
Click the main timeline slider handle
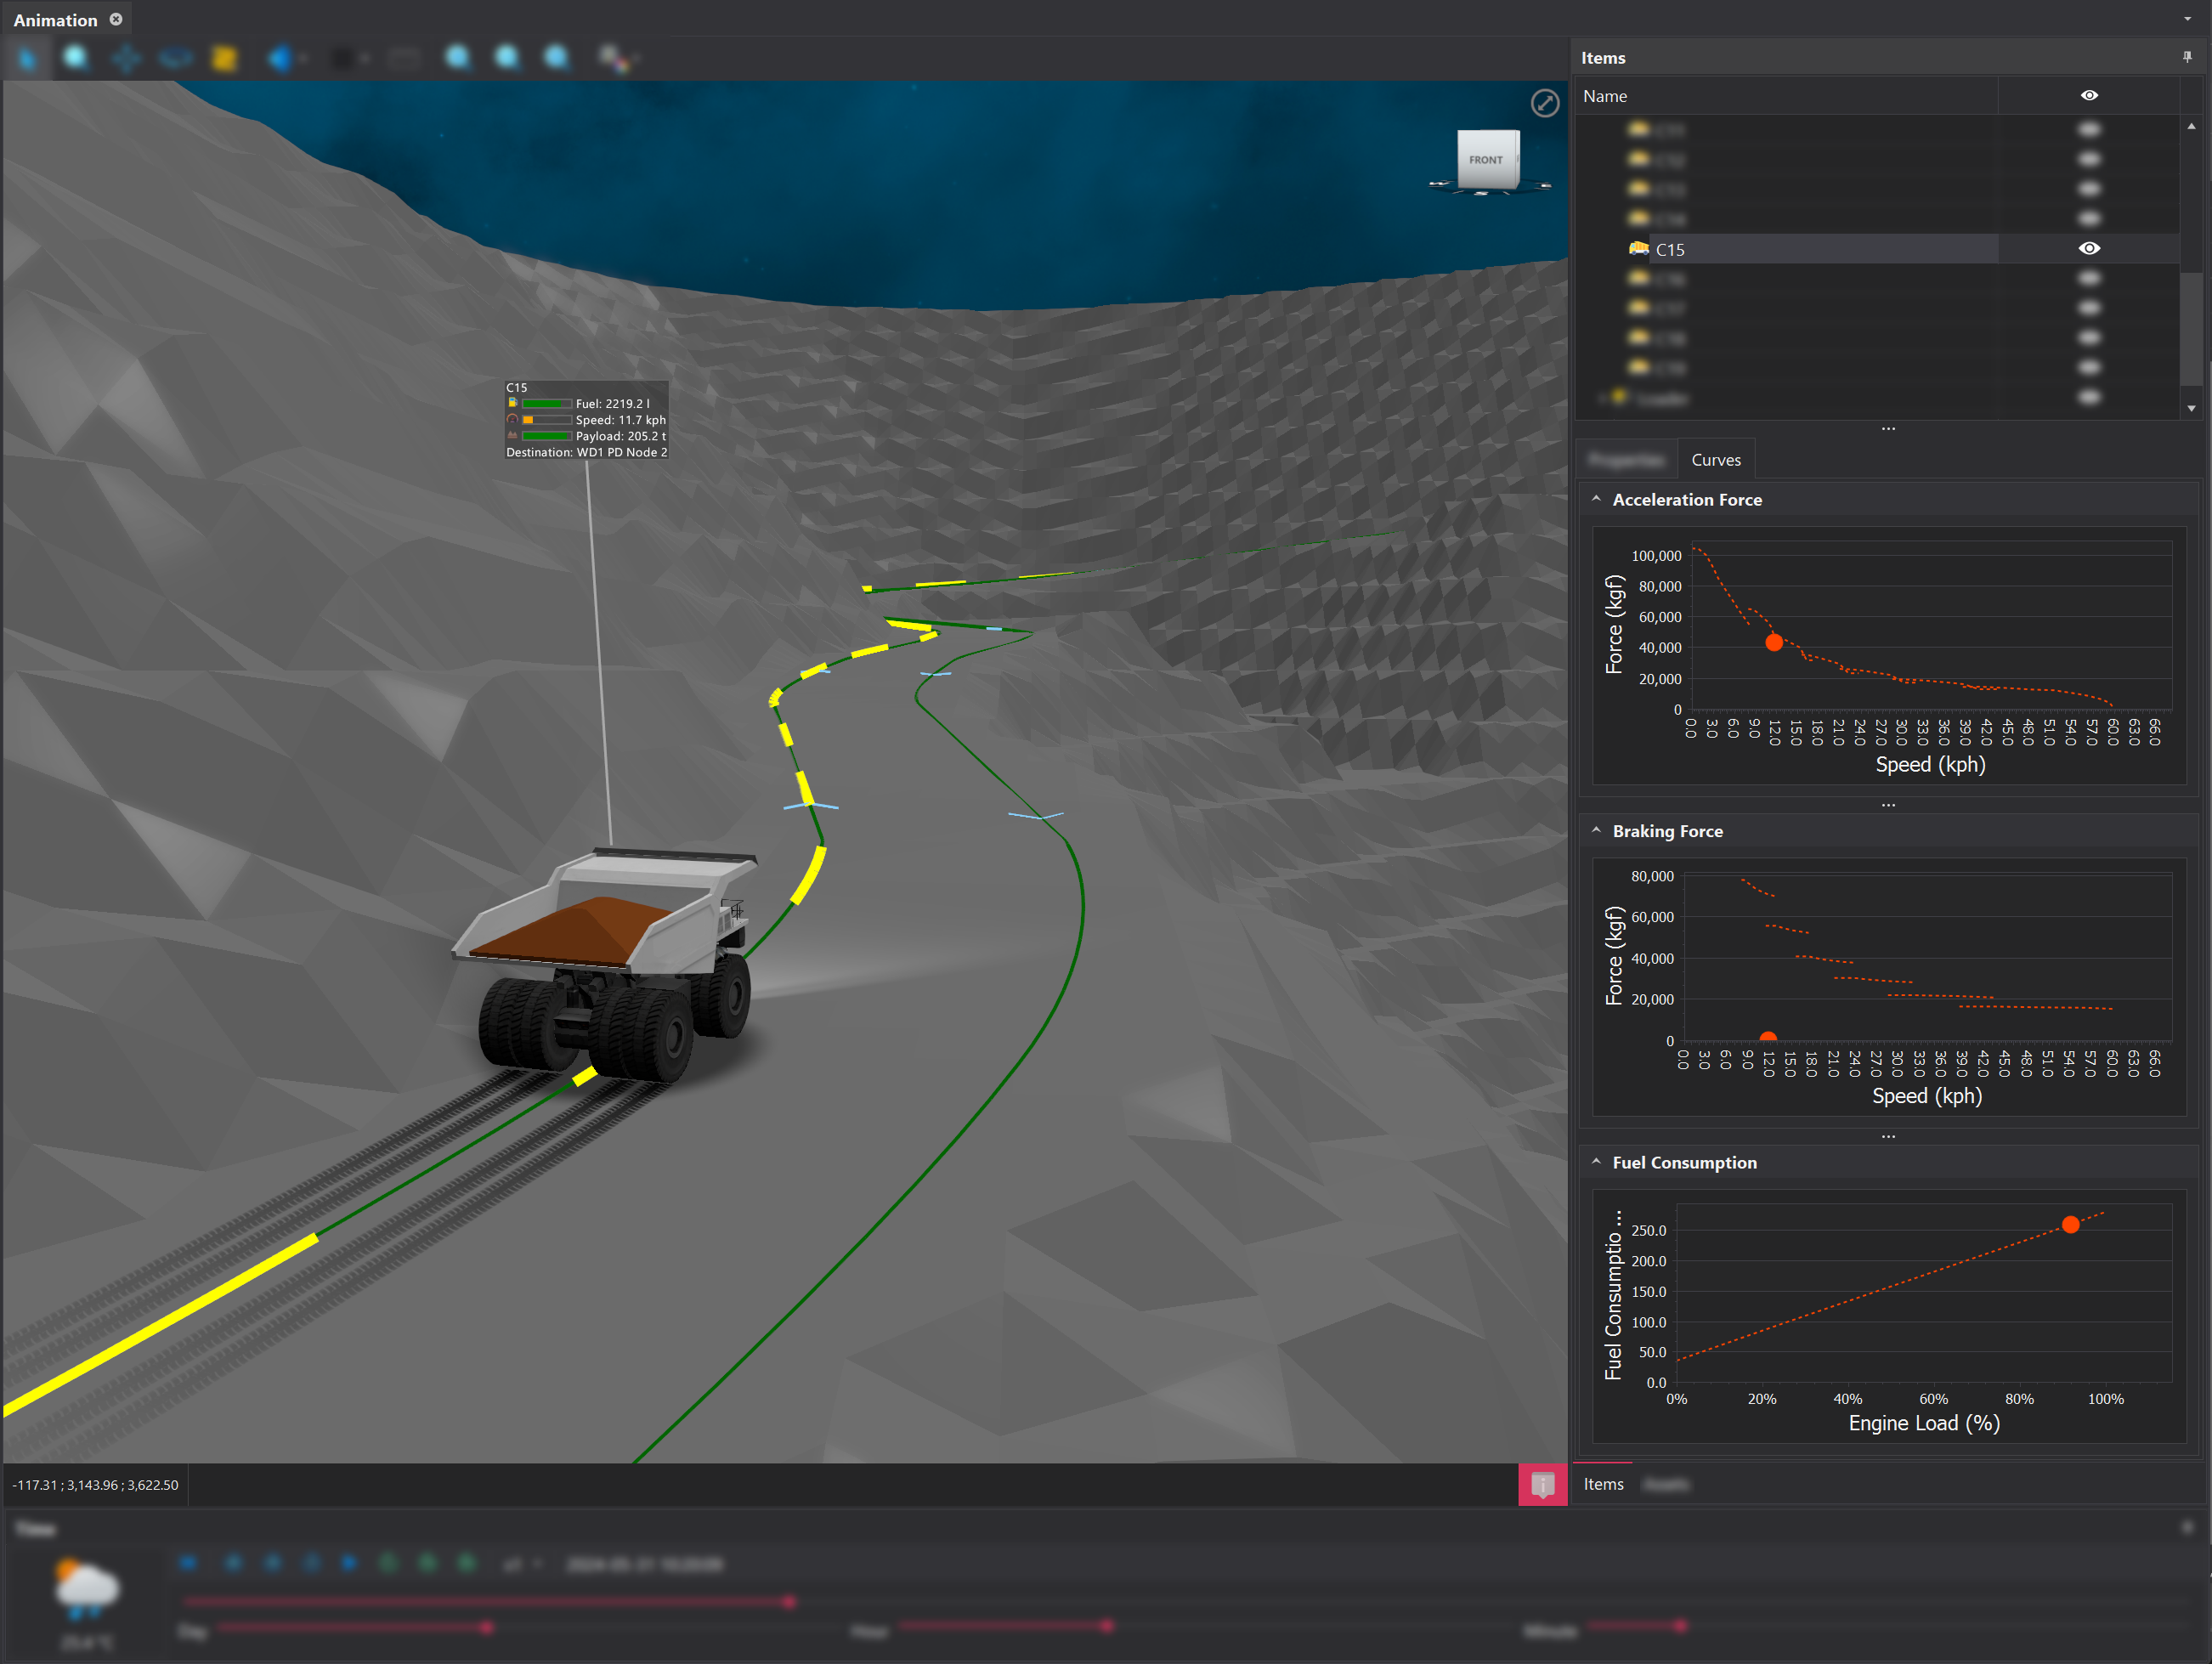[789, 1602]
